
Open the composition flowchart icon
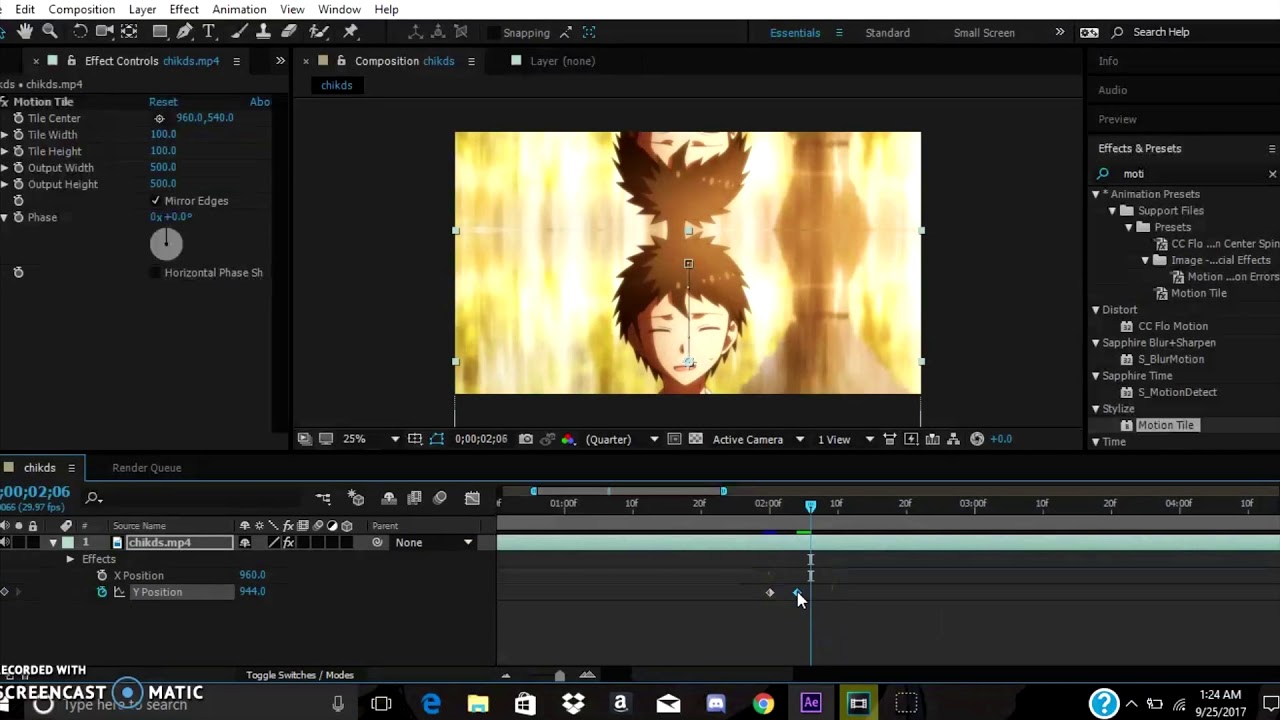coord(953,439)
